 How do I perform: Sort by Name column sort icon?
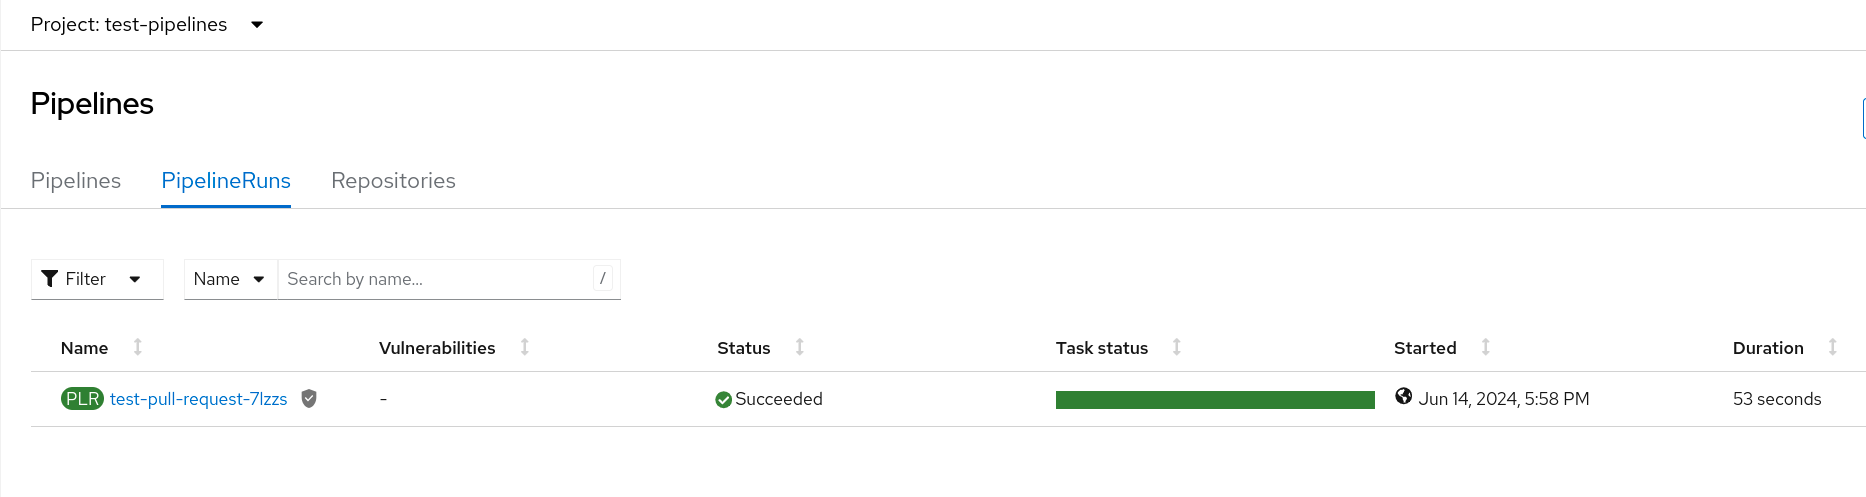click(138, 347)
